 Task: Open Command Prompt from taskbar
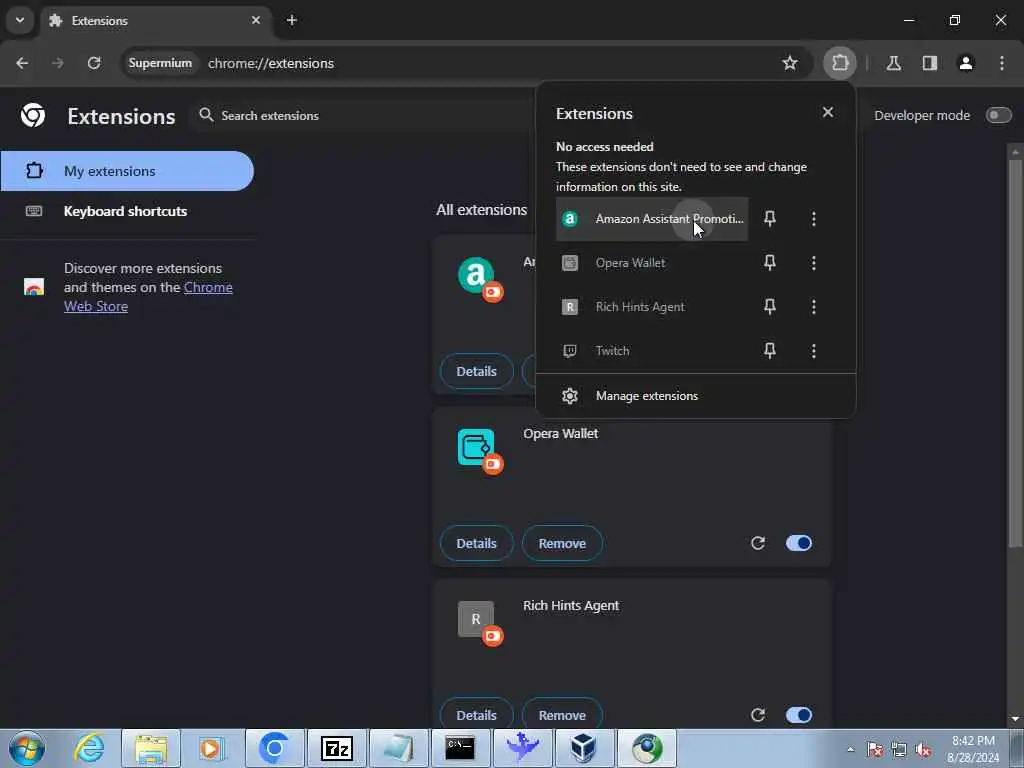(460, 748)
